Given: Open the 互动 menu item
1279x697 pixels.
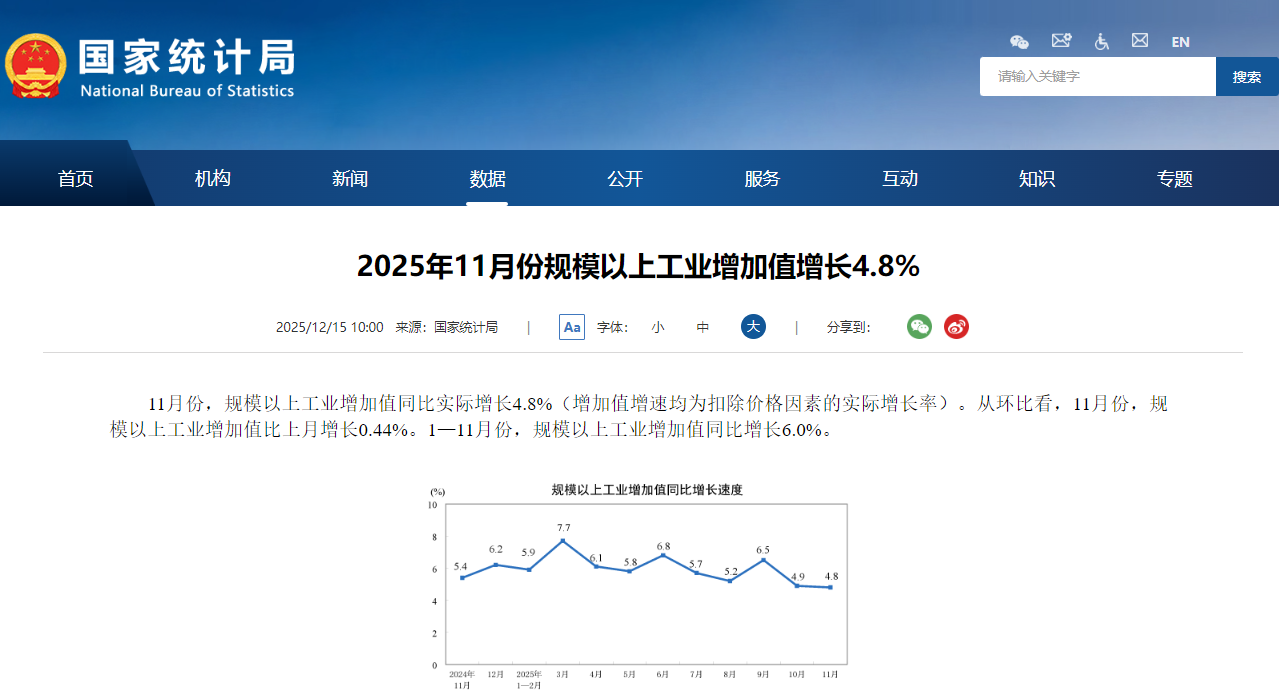Looking at the screenshot, I should (899, 178).
